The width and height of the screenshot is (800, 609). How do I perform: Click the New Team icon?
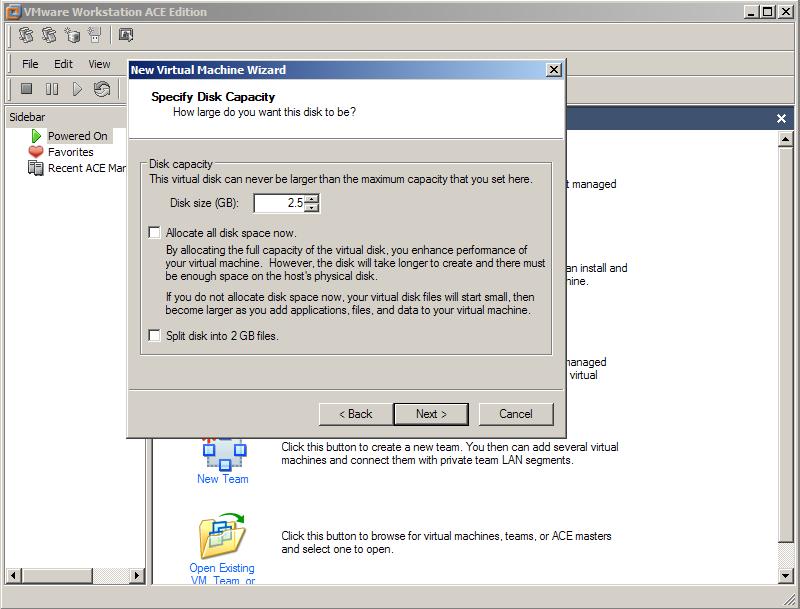(x=223, y=453)
